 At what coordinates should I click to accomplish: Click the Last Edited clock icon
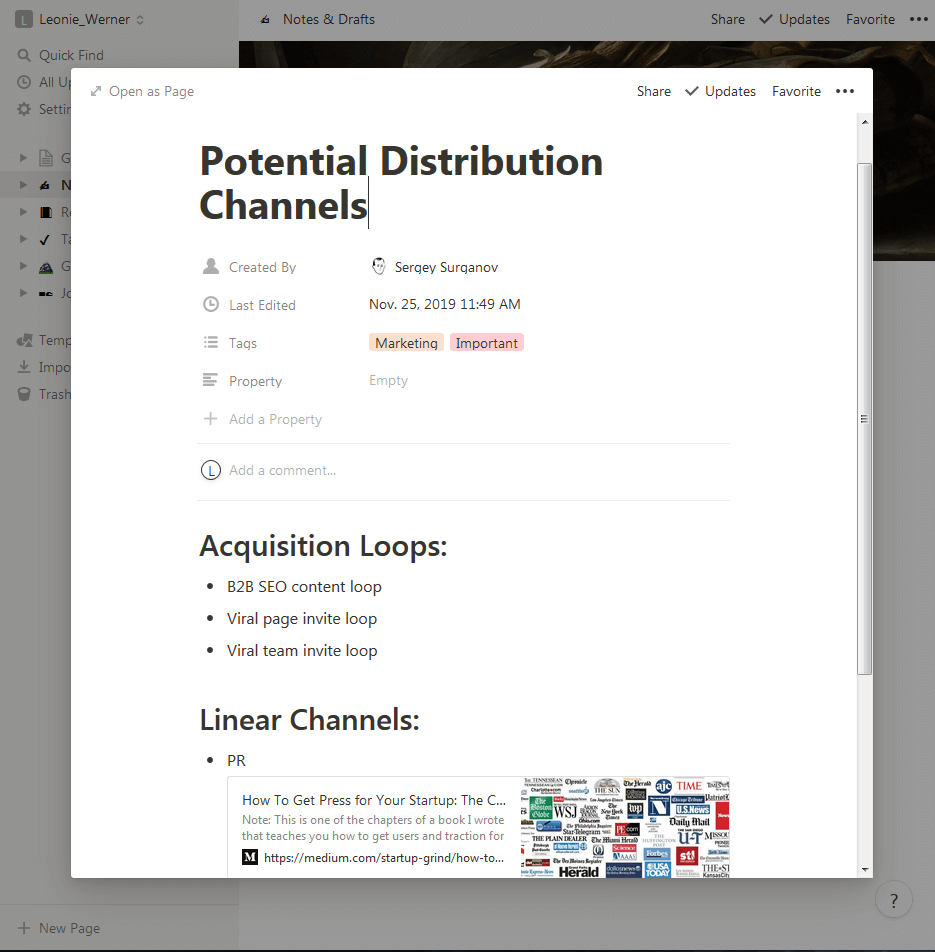coord(211,305)
